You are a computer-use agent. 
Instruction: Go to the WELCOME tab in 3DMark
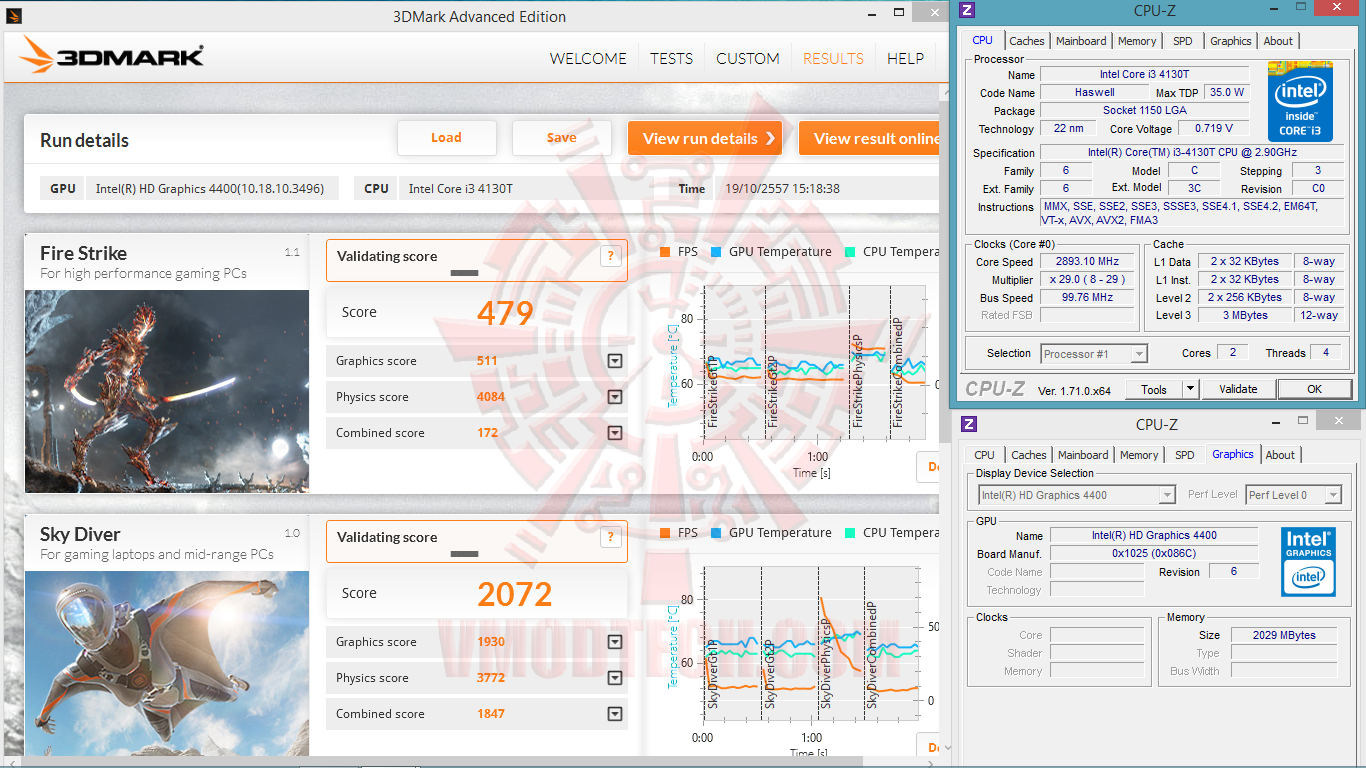pos(588,58)
